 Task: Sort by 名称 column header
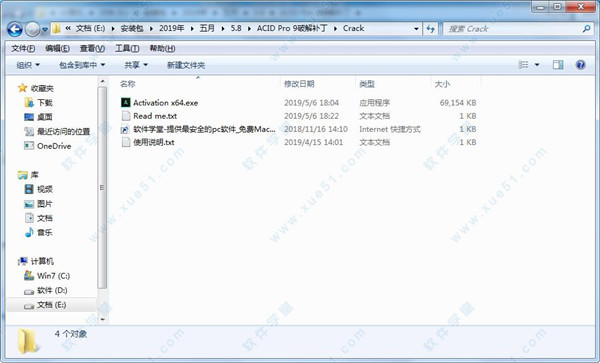(127, 84)
